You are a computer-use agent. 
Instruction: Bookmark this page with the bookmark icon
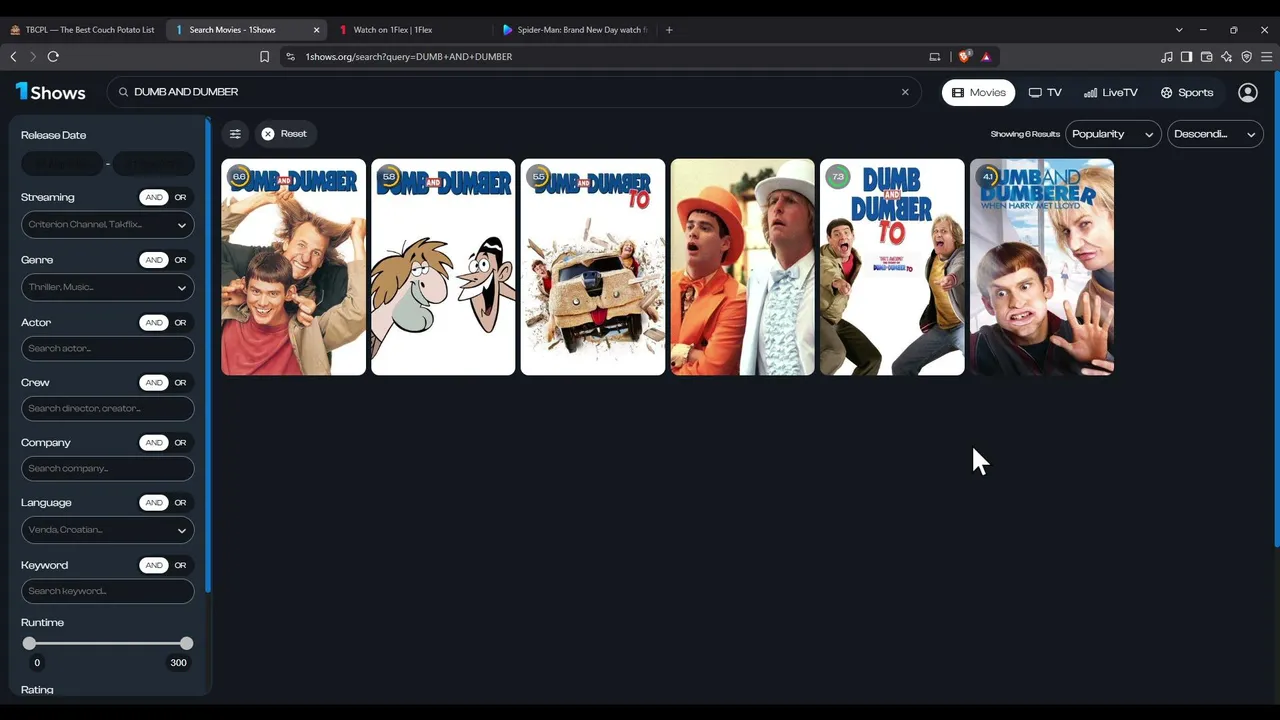tap(264, 57)
